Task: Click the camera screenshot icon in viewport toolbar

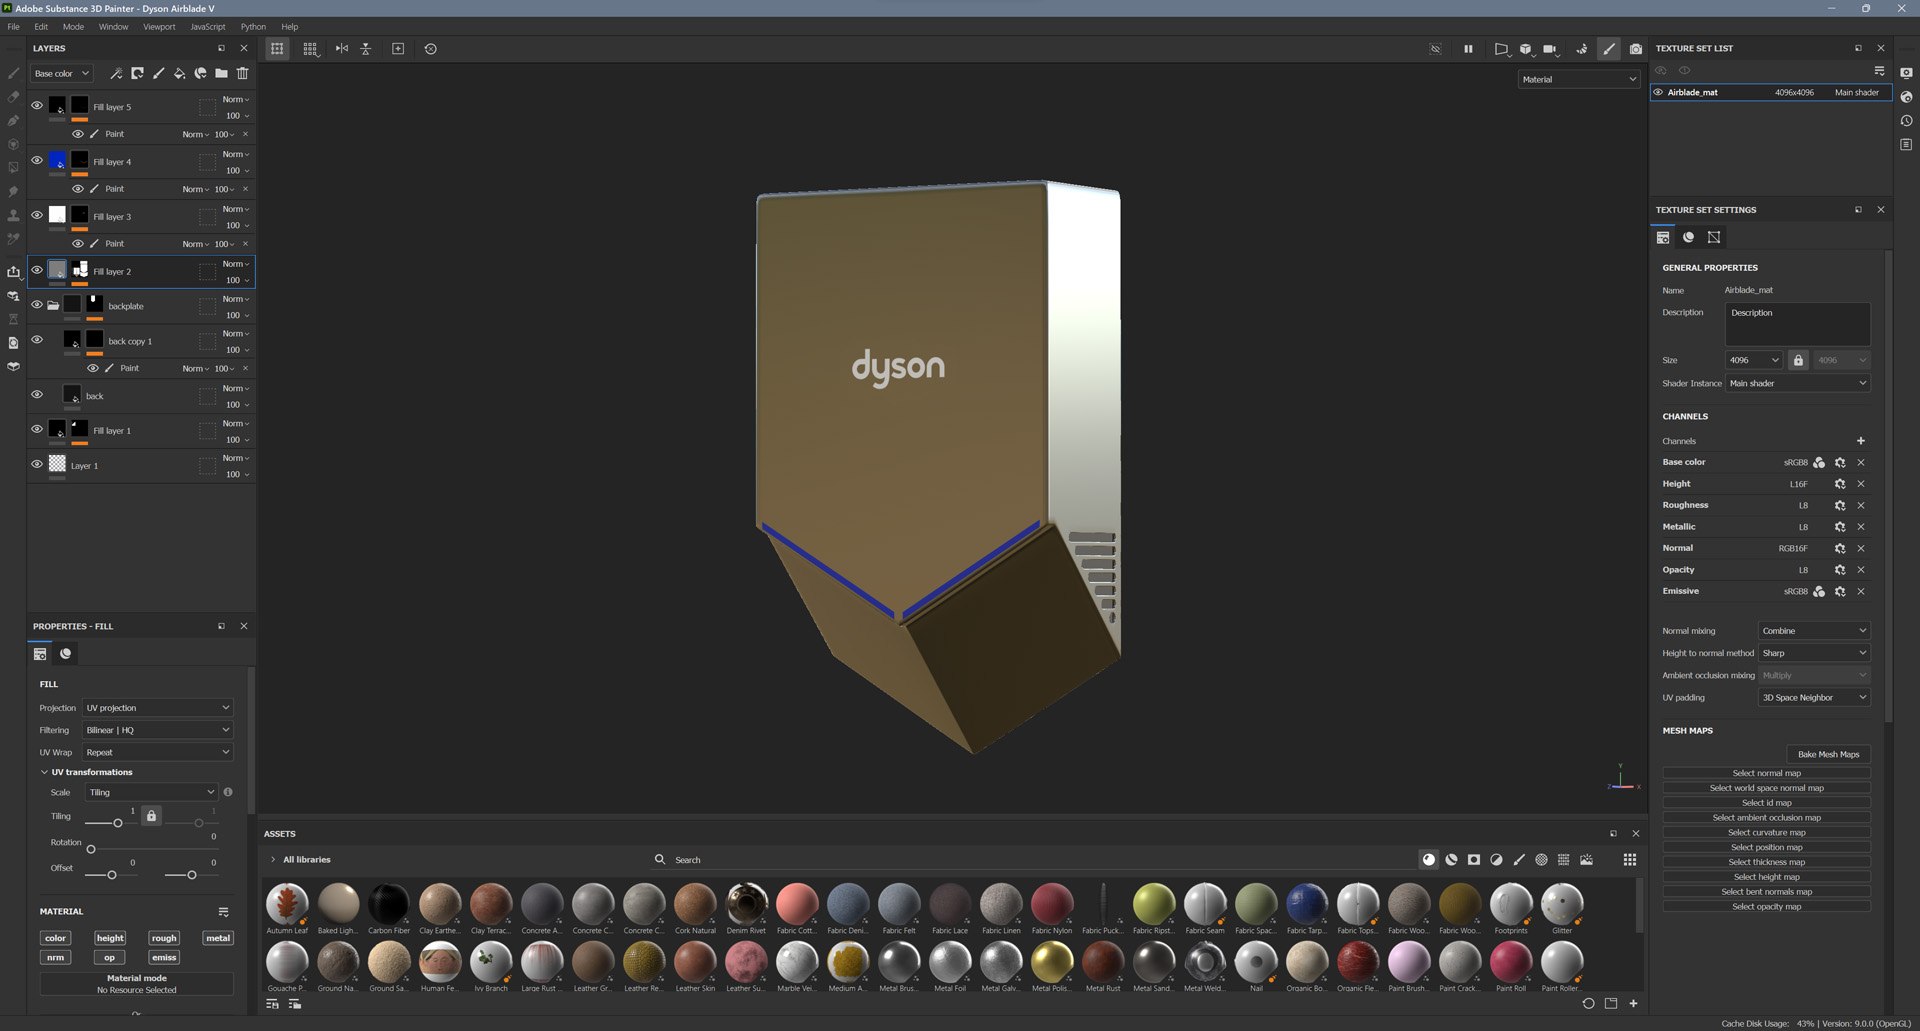Action: (1635, 48)
